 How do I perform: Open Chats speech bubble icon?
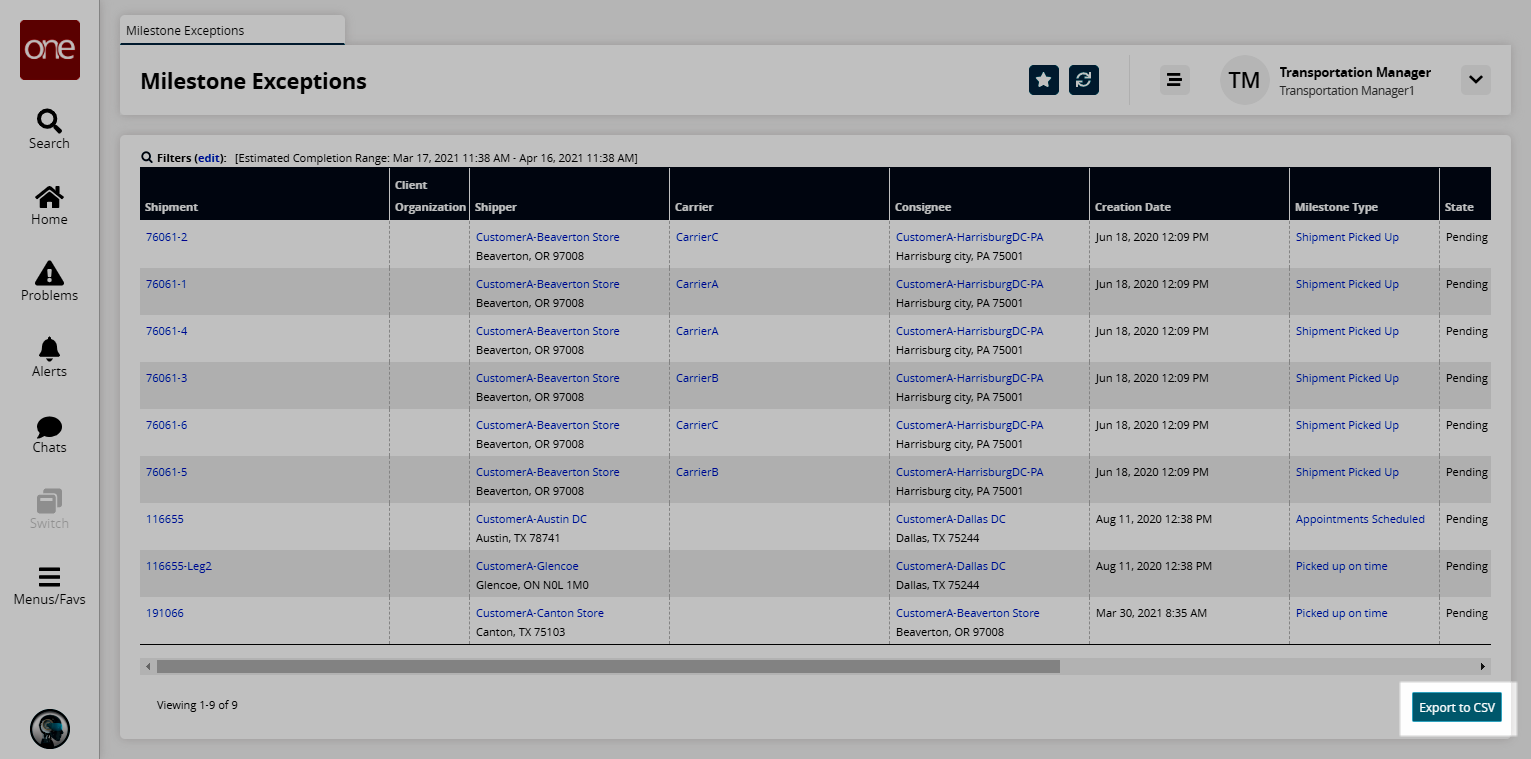pyautogui.click(x=49, y=427)
